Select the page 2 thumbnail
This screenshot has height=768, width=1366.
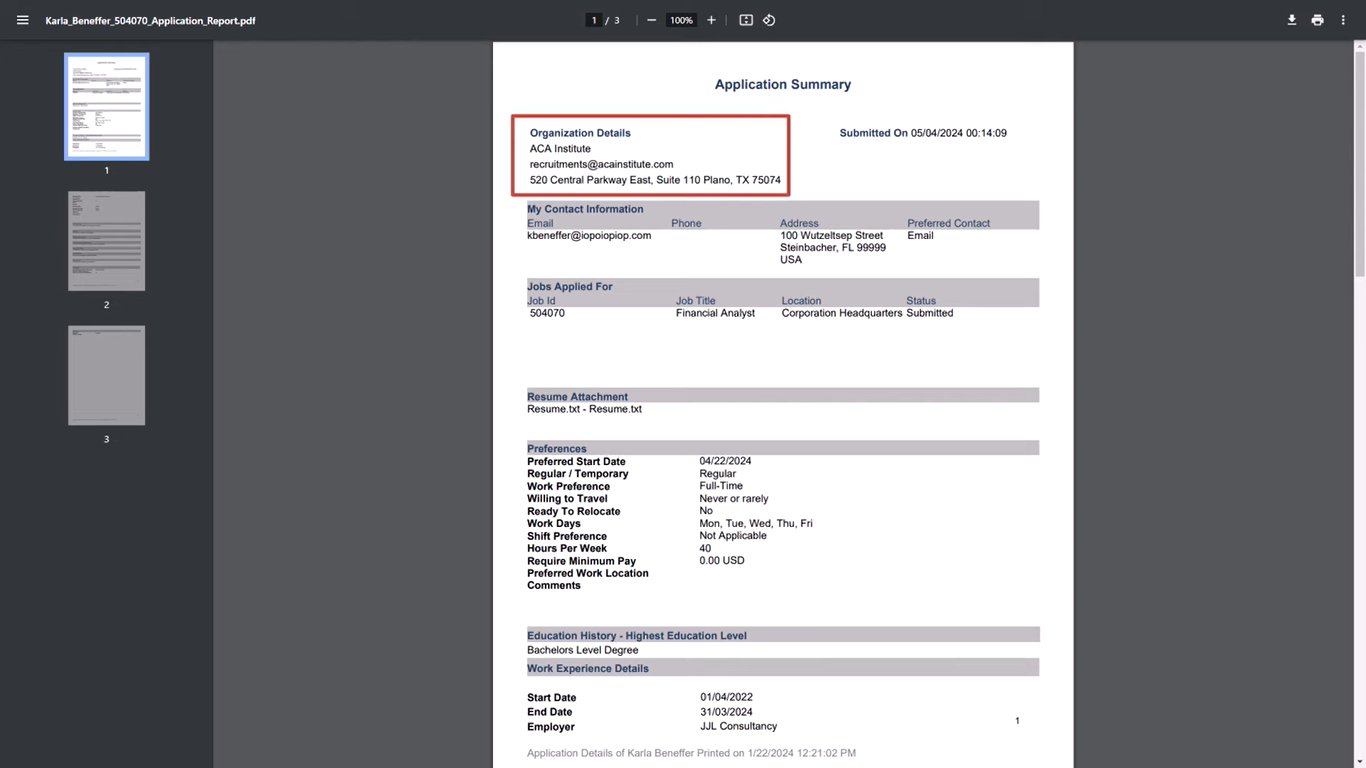click(x=106, y=240)
